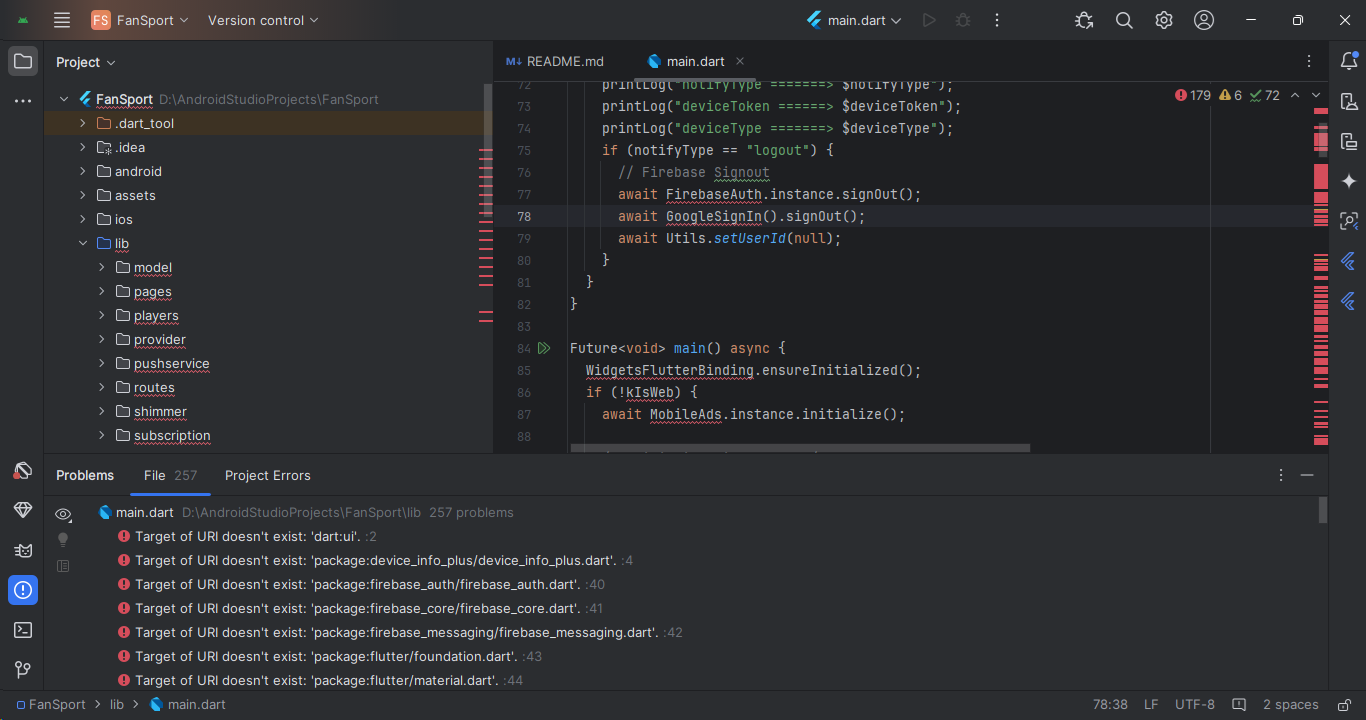Open the Notifications bell icon

pos(1348,61)
